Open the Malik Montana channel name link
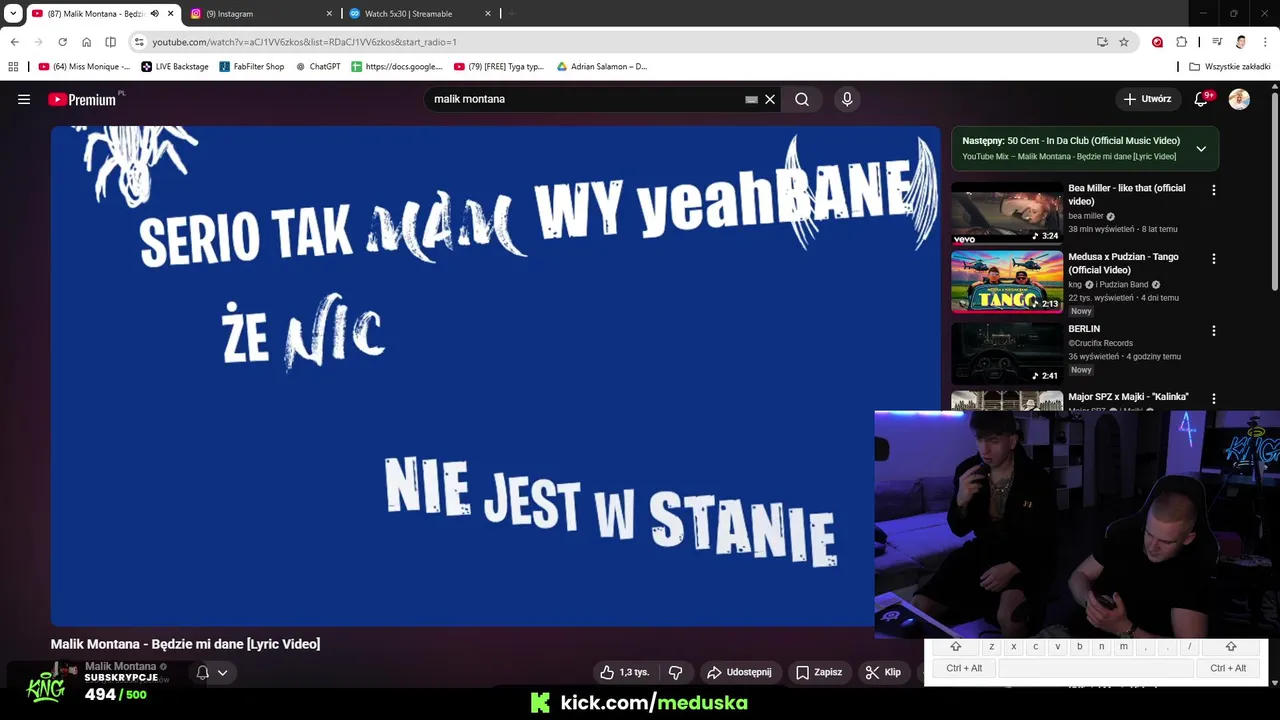The image size is (1280, 720). tap(120, 666)
